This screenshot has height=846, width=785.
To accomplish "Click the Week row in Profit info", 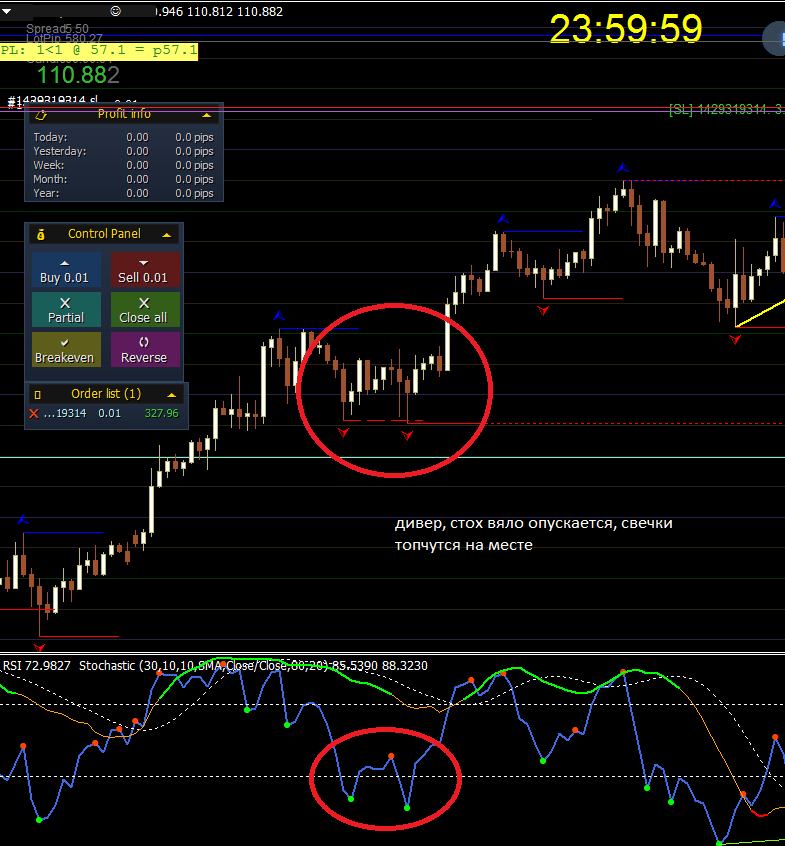I will [124, 165].
